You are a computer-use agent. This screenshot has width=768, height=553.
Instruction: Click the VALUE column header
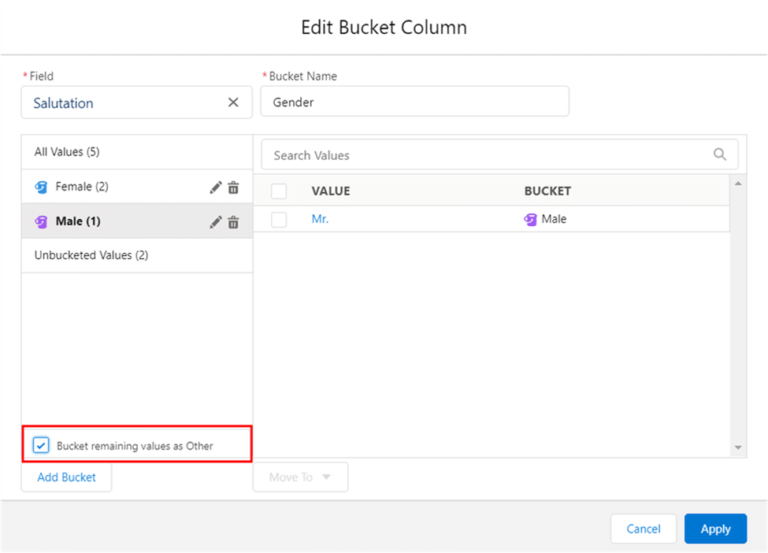[331, 191]
